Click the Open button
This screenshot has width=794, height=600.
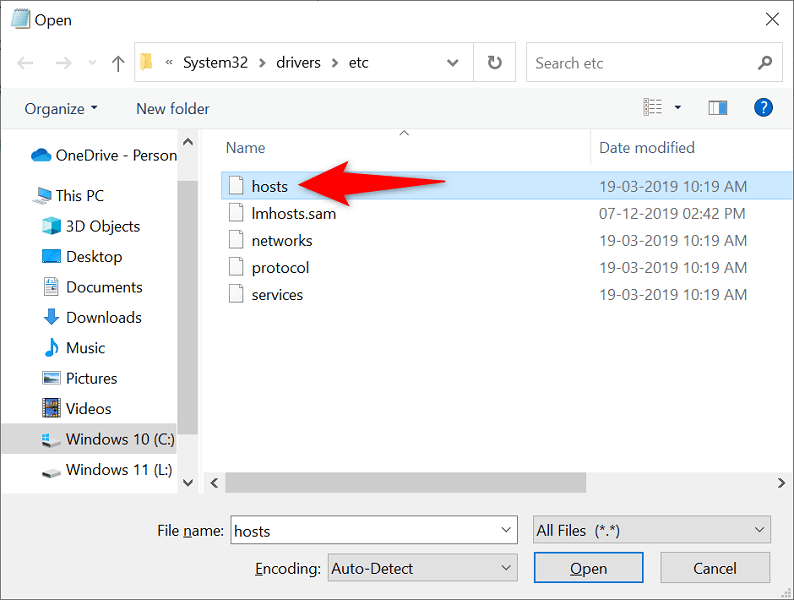(x=588, y=568)
